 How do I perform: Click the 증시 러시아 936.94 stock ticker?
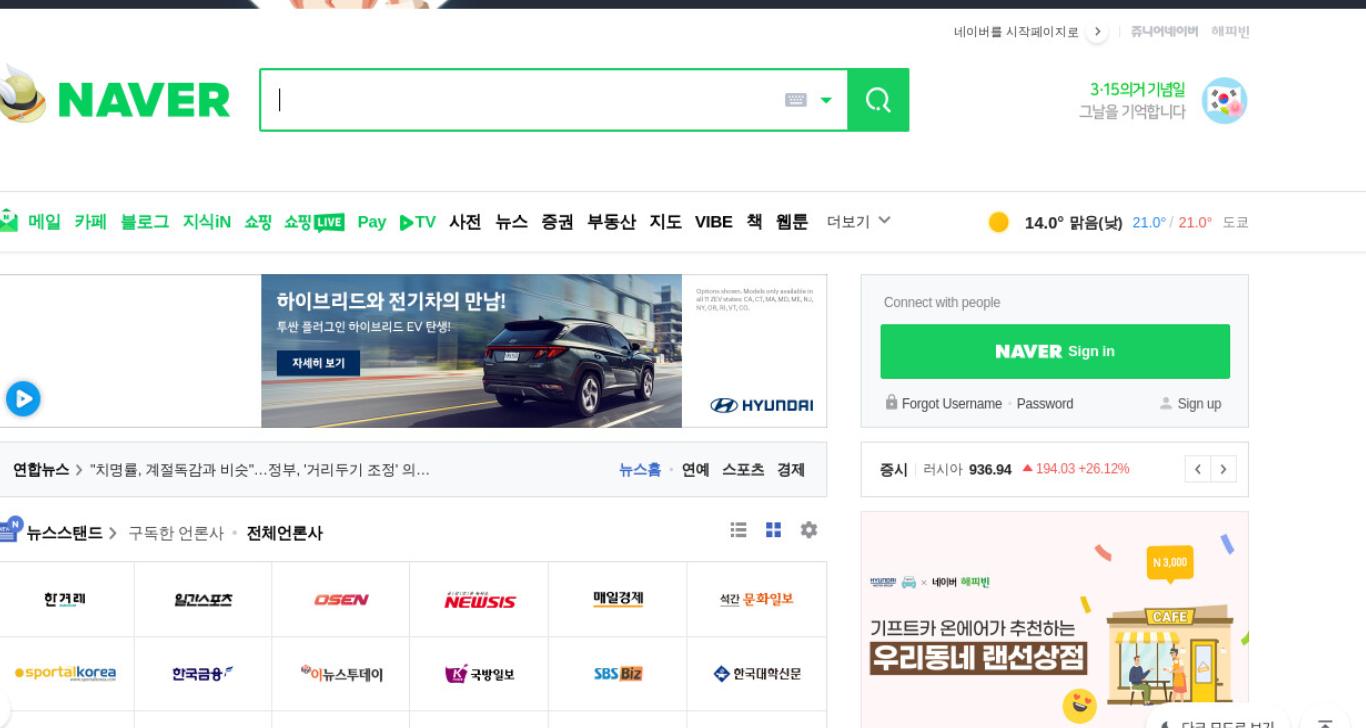[1005, 469]
